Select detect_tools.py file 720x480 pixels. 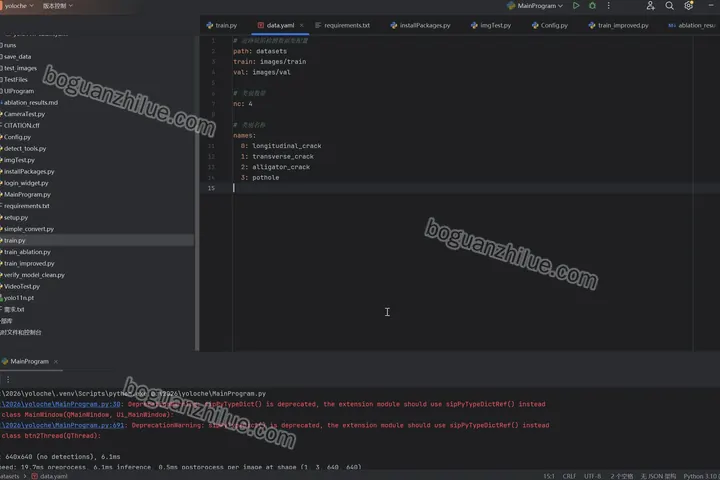click(23, 148)
